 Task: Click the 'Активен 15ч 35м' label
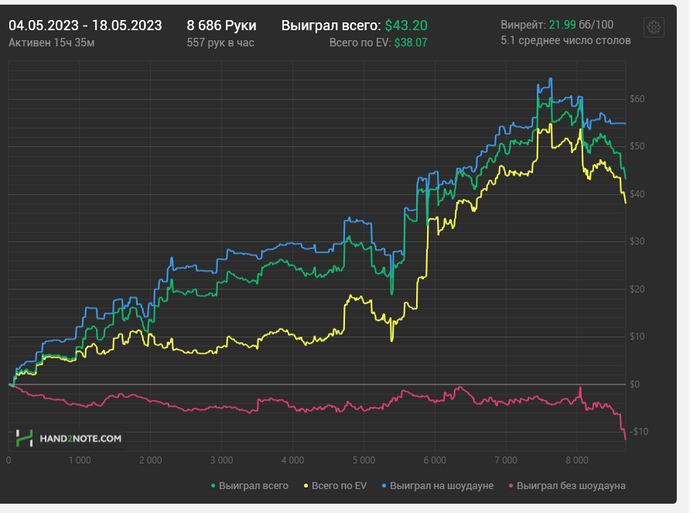[x=51, y=43]
